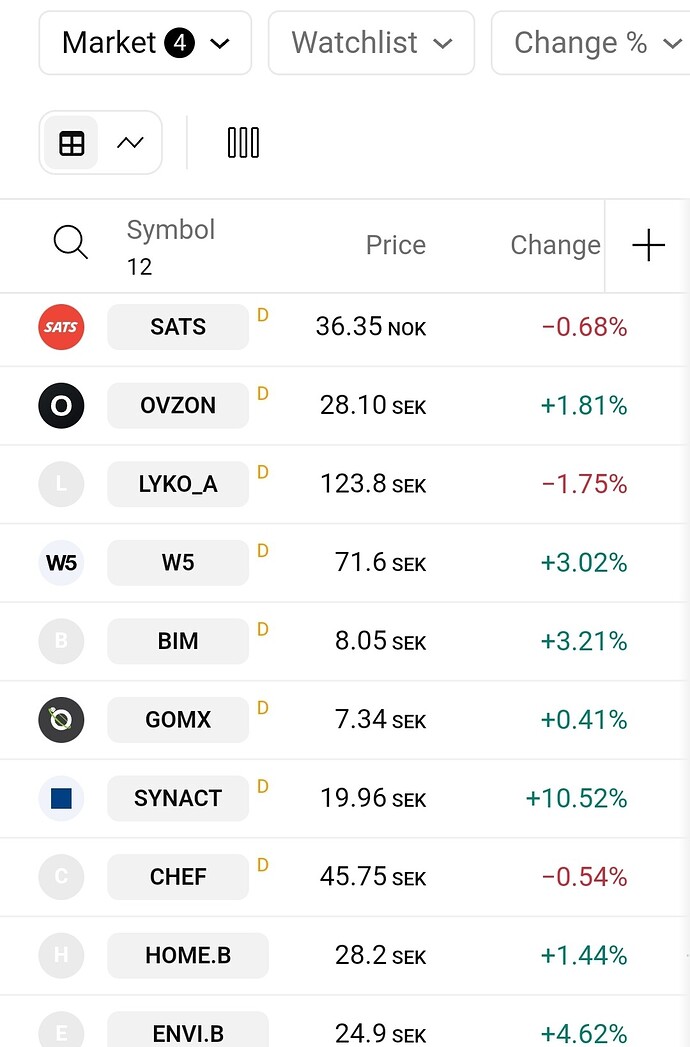
Task: Open the HOME.B symbol button
Action: pos(188,956)
